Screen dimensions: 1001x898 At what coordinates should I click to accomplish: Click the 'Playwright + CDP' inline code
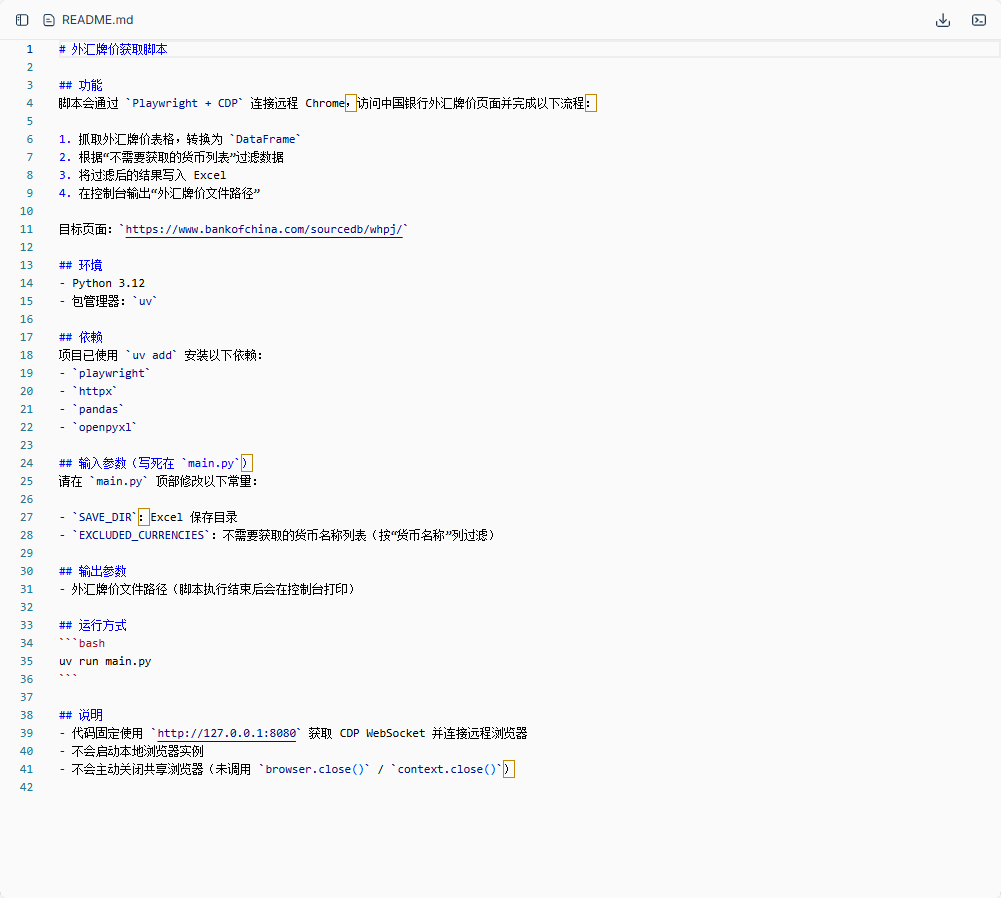pyautogui.click(x=184, y=103)
